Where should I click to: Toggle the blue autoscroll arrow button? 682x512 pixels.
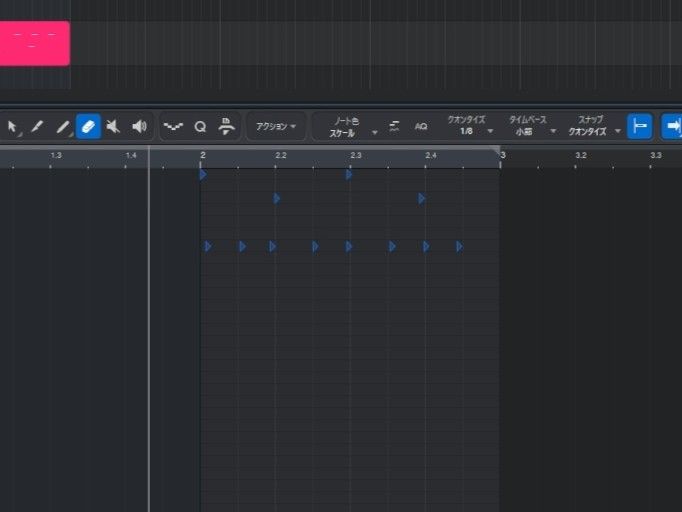click(x=671, y=127)
